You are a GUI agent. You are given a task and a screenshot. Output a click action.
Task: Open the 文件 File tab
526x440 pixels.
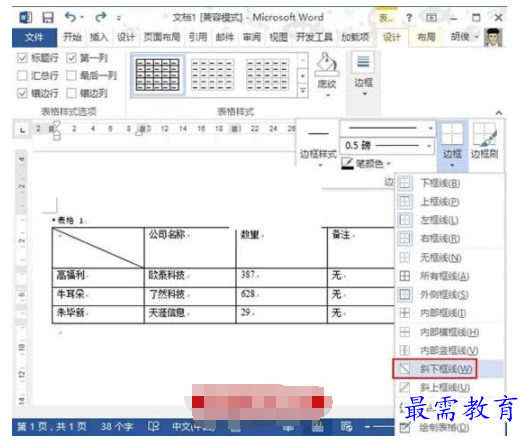[34, 37]
